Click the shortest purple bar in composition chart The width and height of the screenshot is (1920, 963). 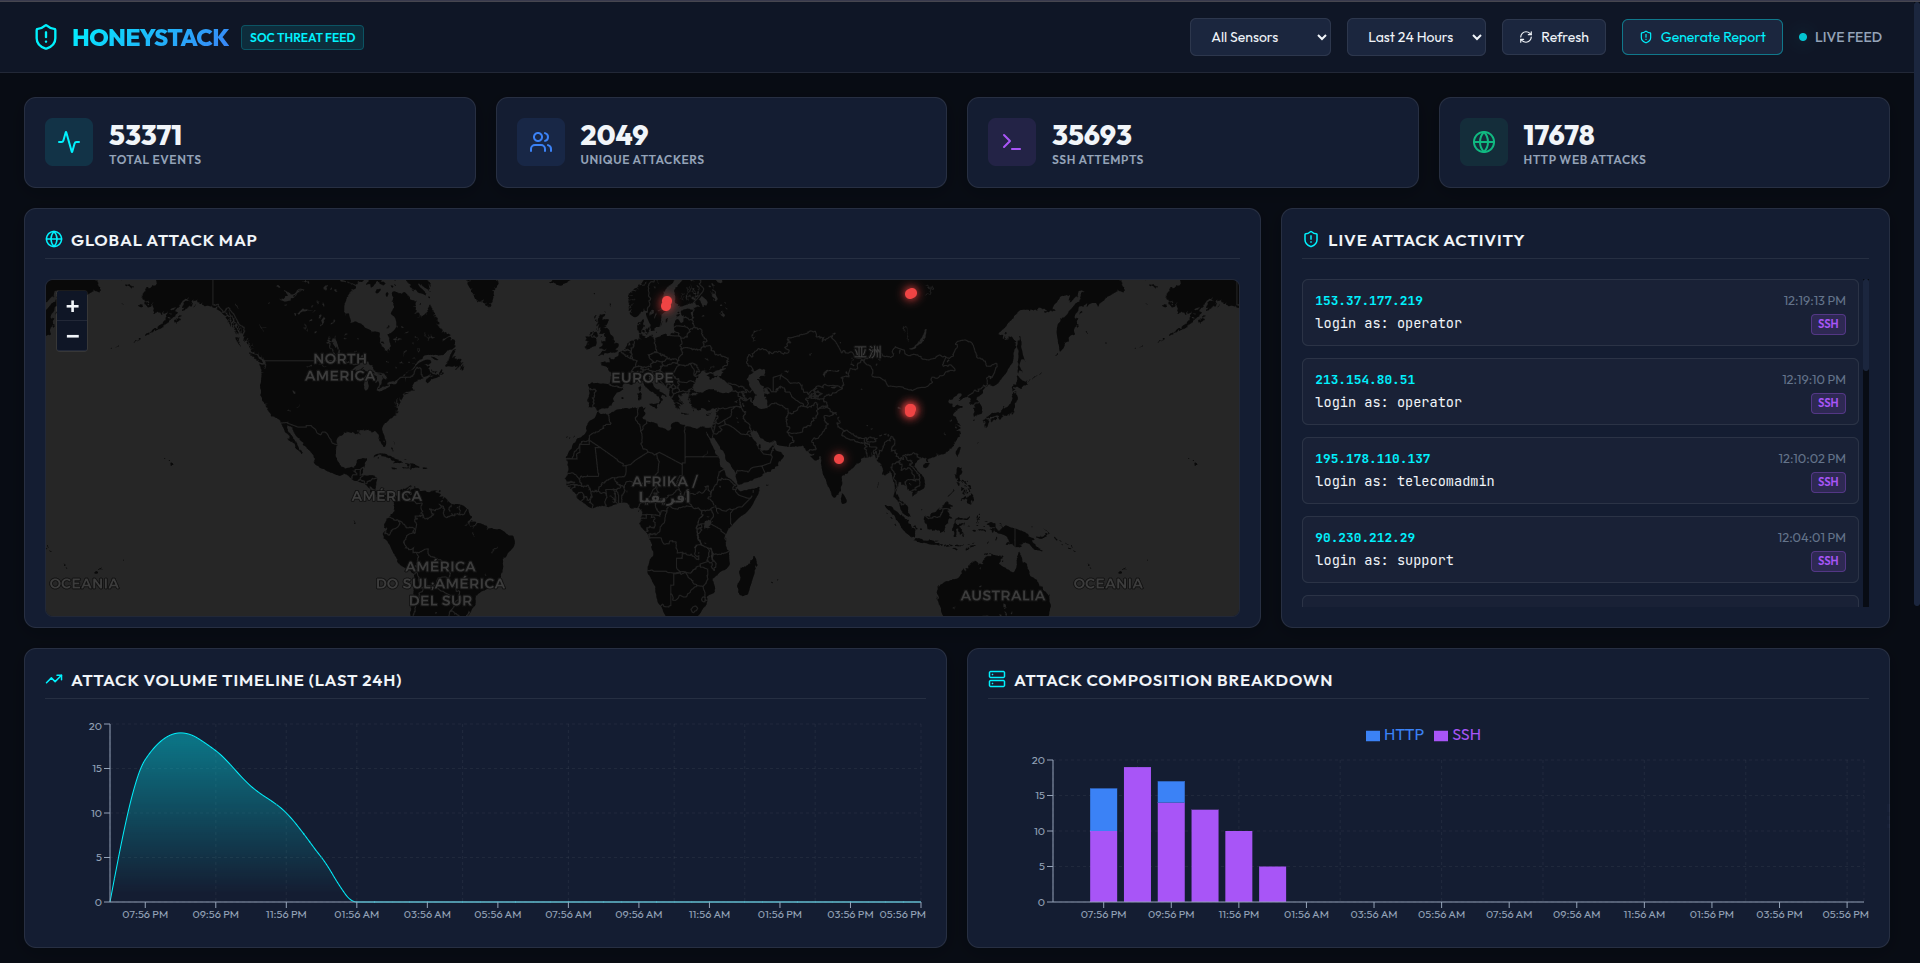[x=1272, y=884]
